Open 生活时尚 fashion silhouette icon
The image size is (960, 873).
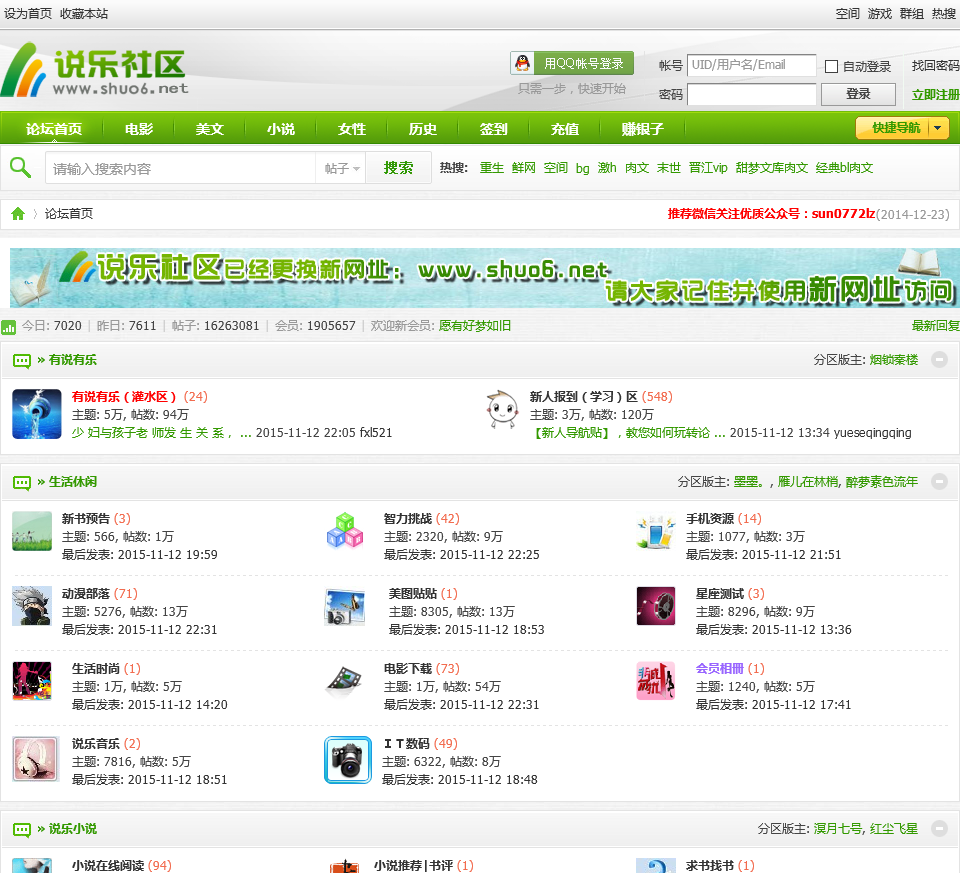click(x=32, y=681)
